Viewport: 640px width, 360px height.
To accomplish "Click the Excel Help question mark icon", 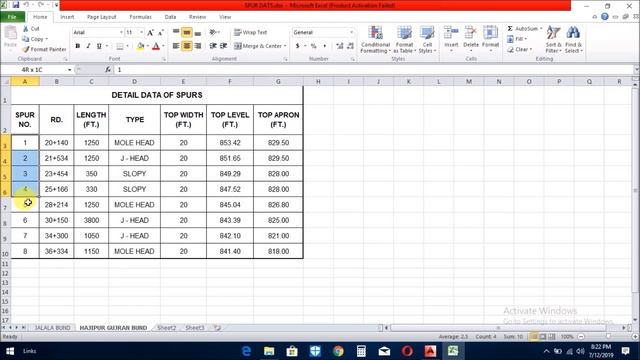I will point(605,17).
